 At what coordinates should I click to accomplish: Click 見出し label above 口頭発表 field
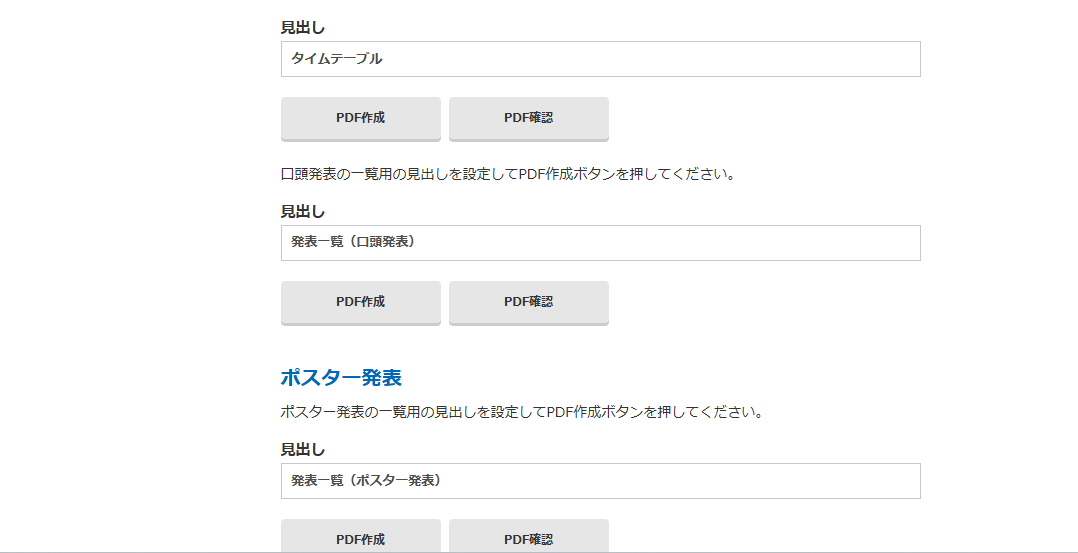click(302, 212)
